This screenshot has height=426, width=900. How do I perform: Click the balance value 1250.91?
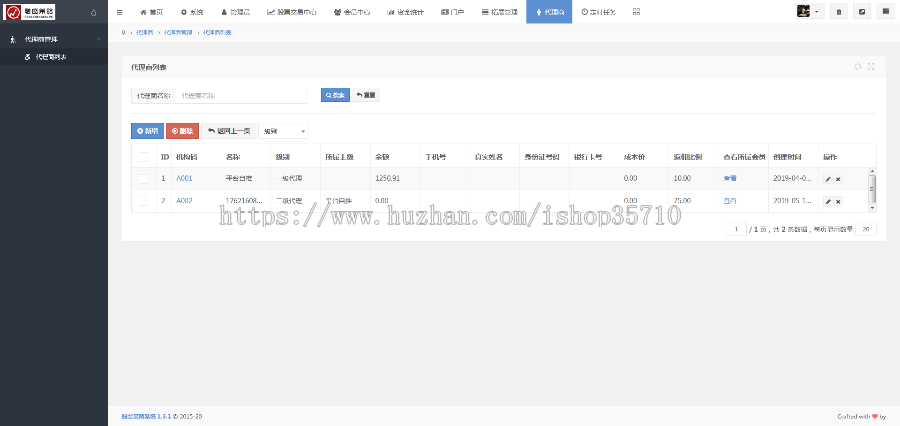pyautogui.click(x=387, y=179)
